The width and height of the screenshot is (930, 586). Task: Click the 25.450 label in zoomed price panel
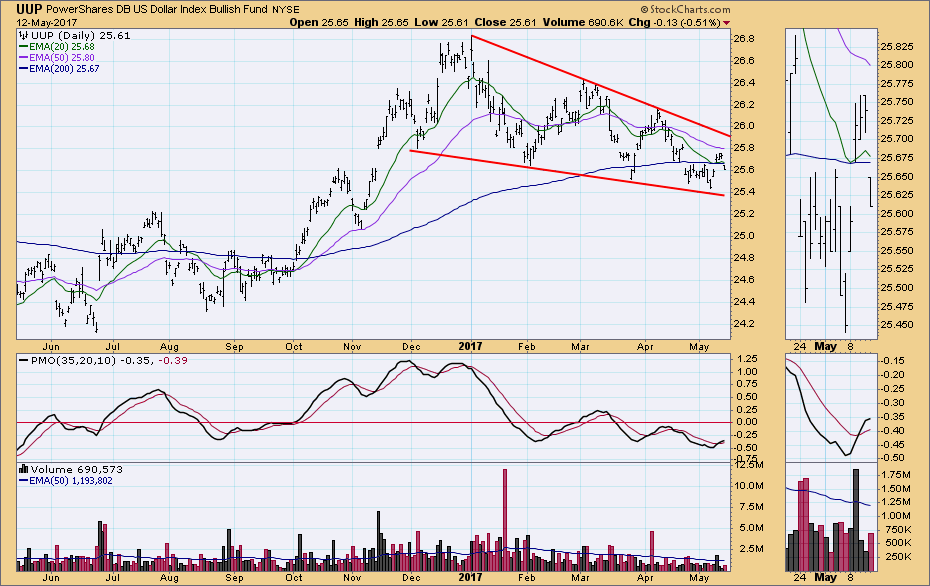point(897,324)
